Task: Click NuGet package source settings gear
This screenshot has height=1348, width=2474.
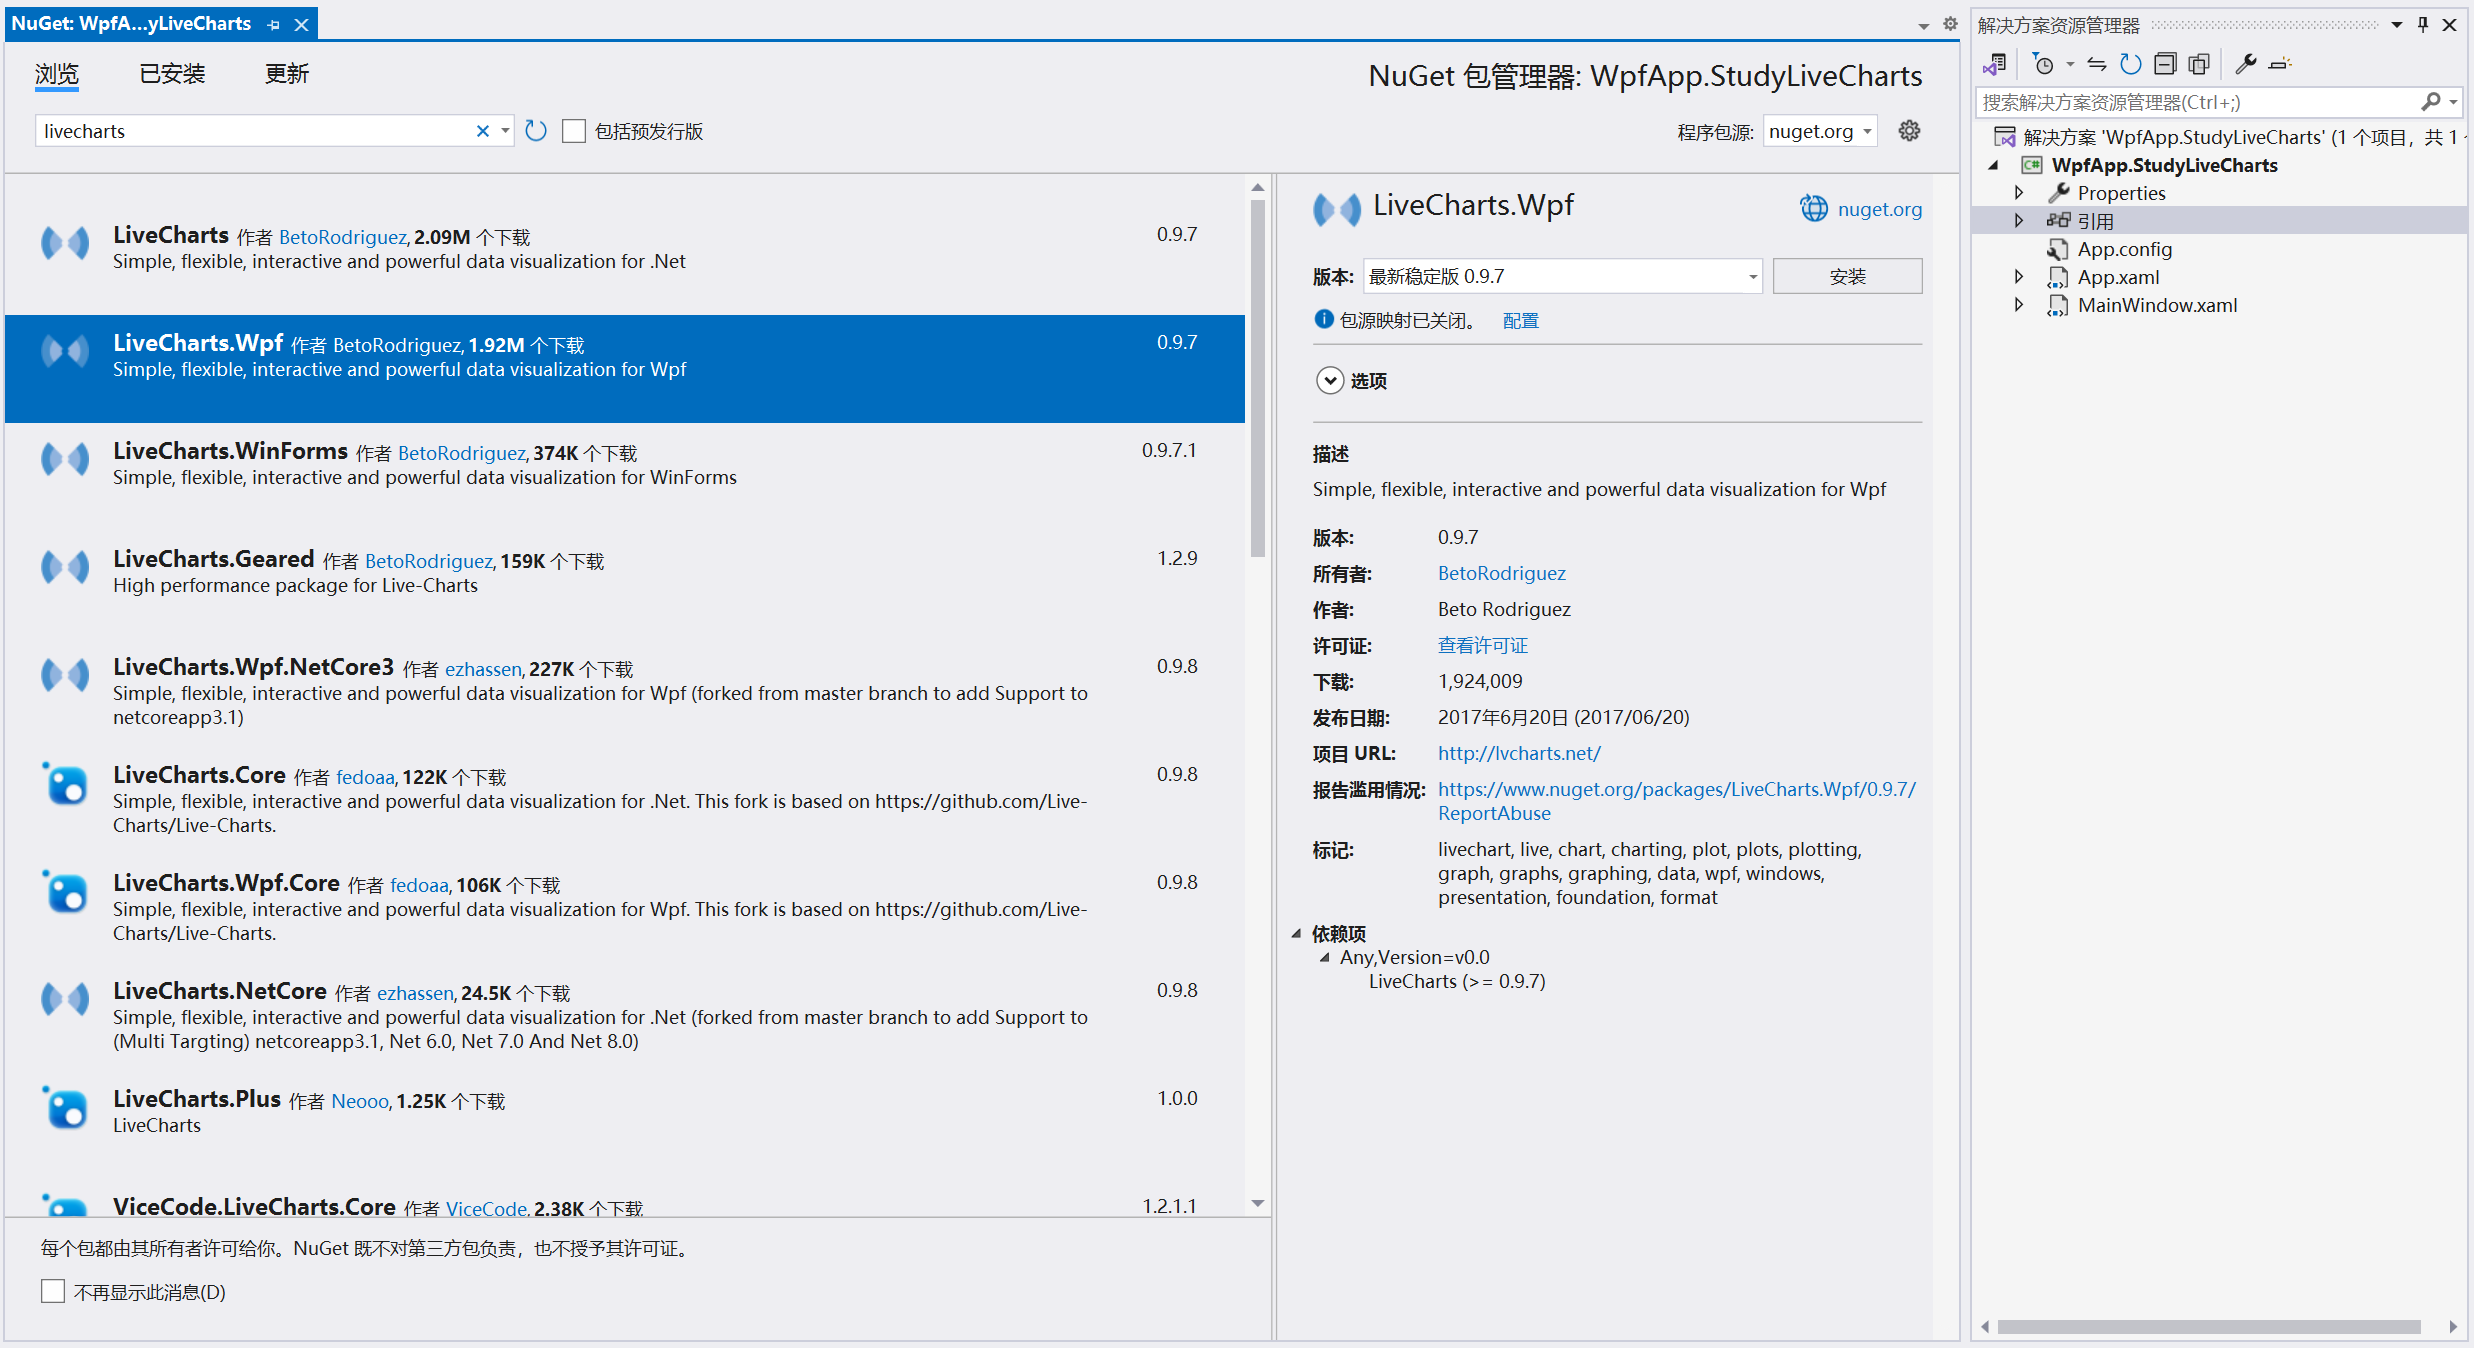Action: tap(1909, 131)
